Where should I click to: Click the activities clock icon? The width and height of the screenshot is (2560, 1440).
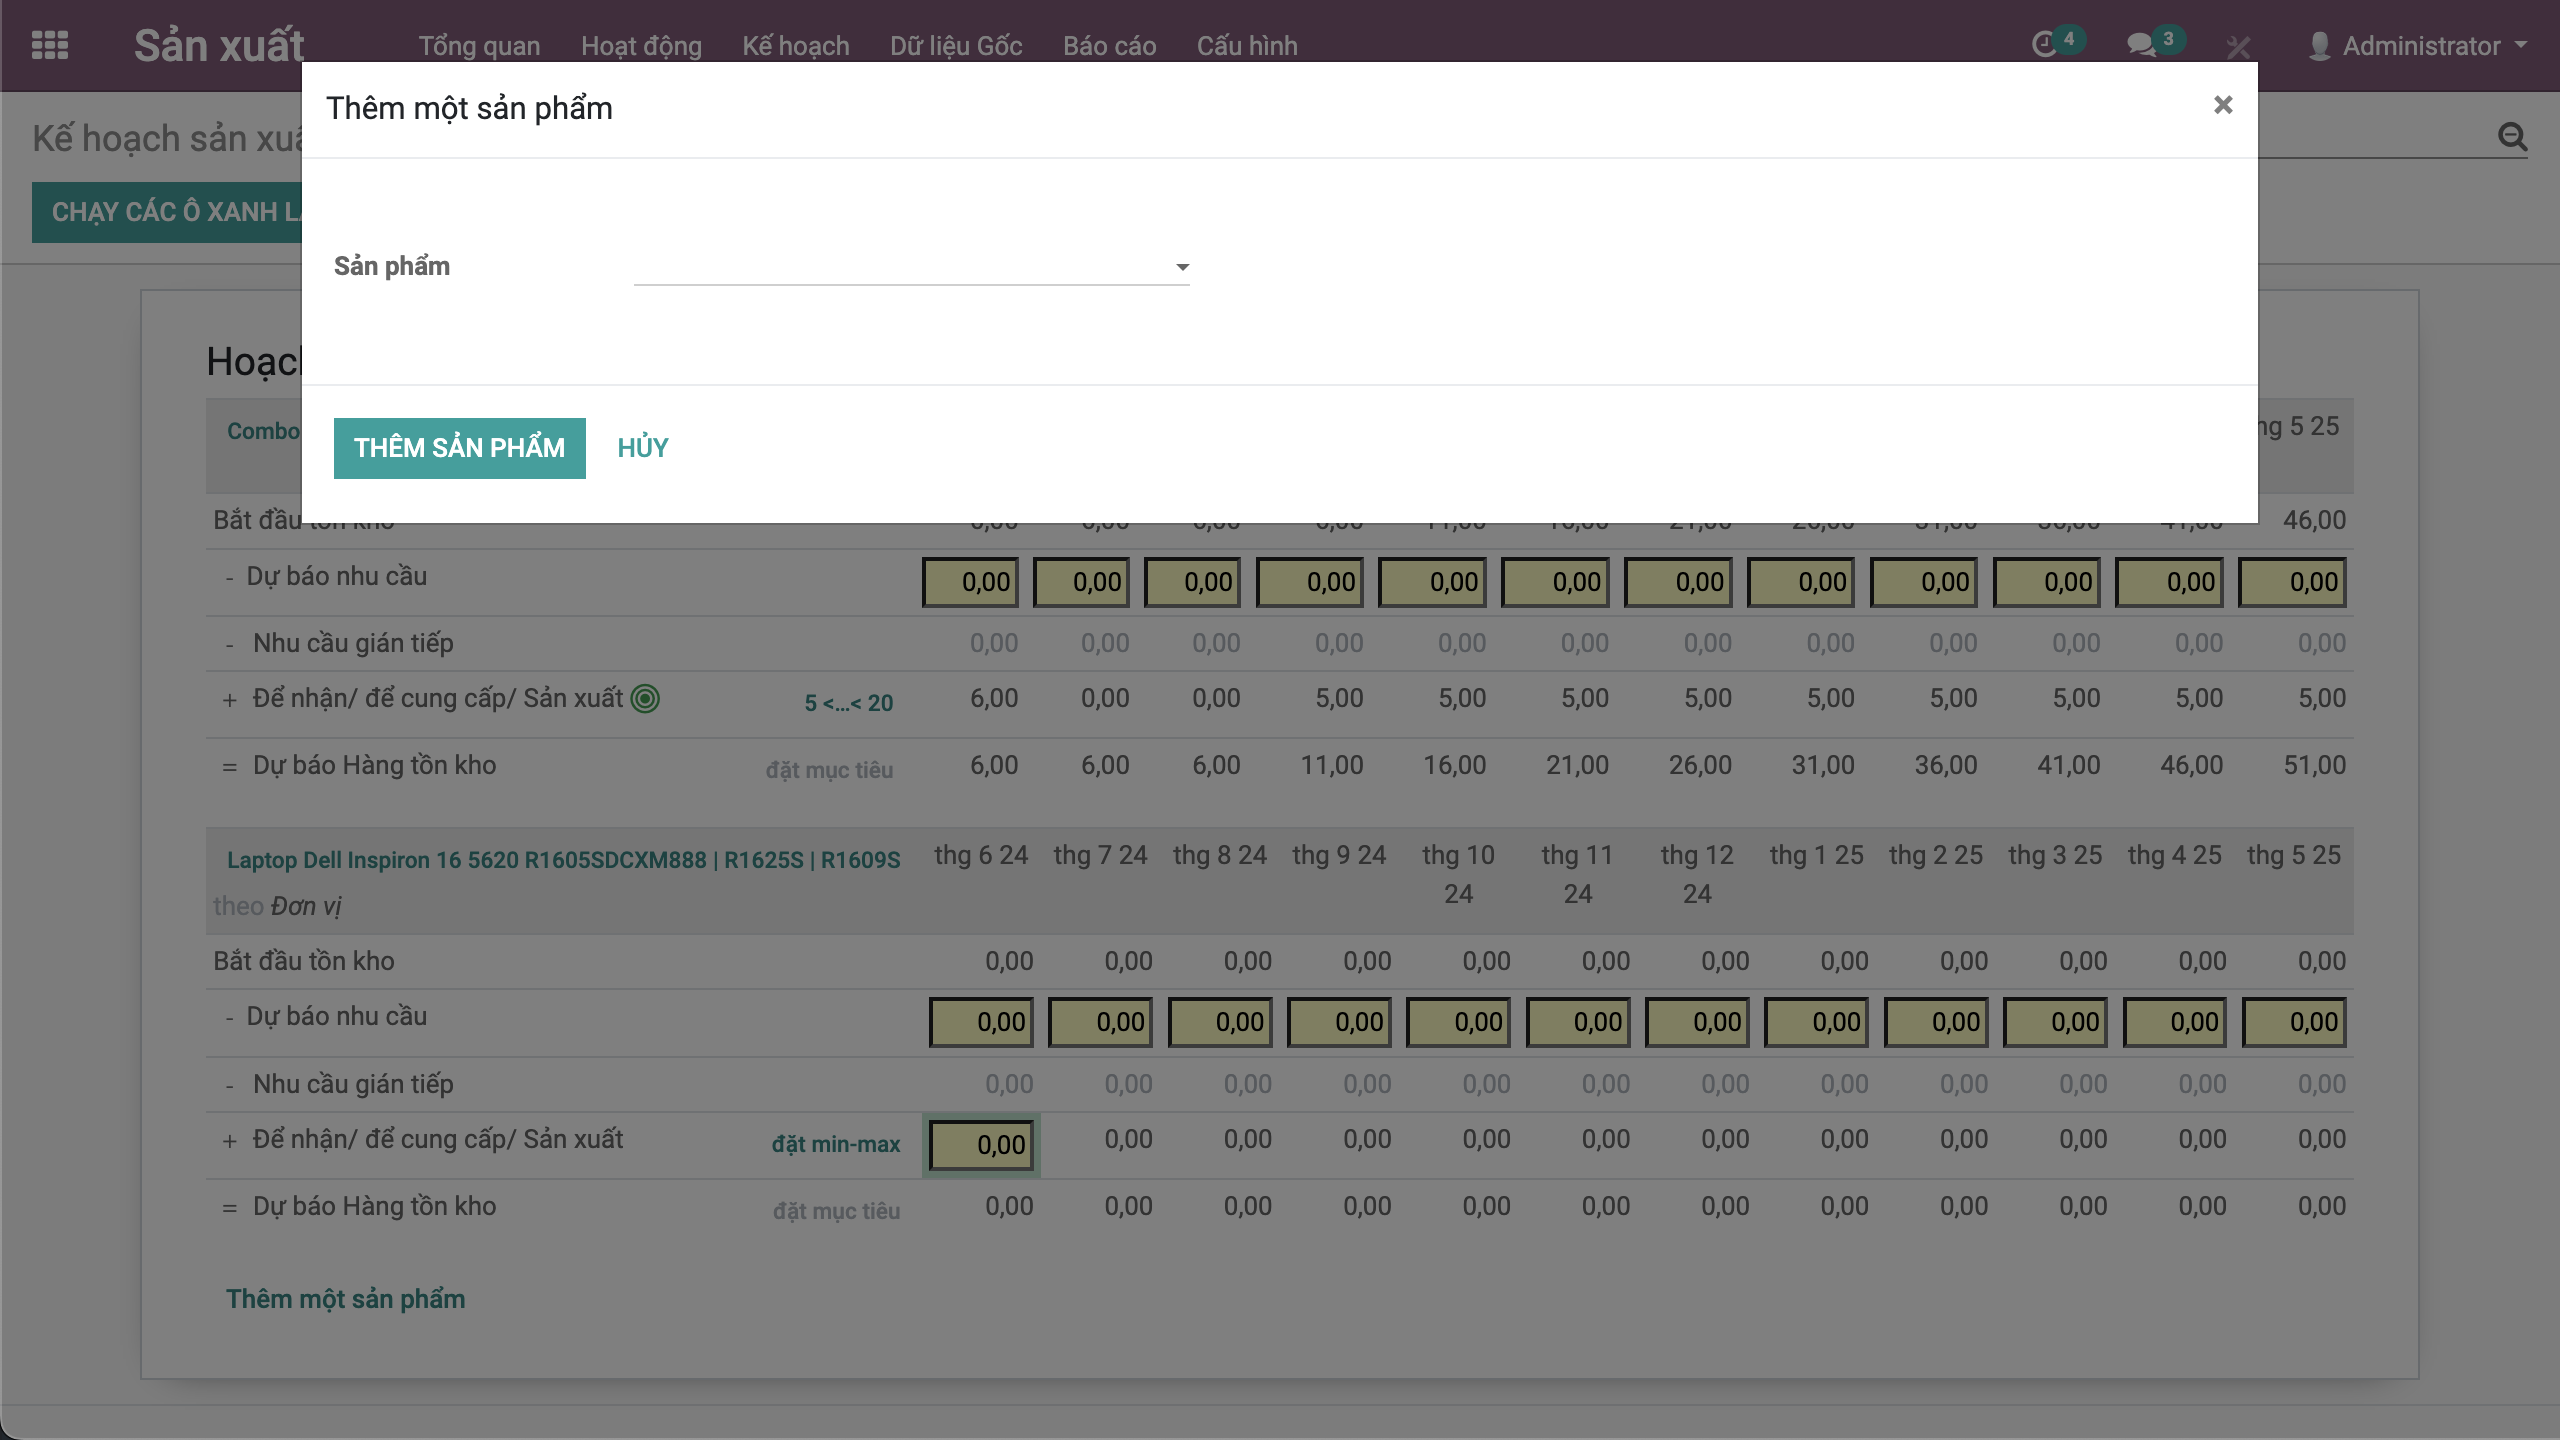pyautogui.click(x=2044, y=45)
